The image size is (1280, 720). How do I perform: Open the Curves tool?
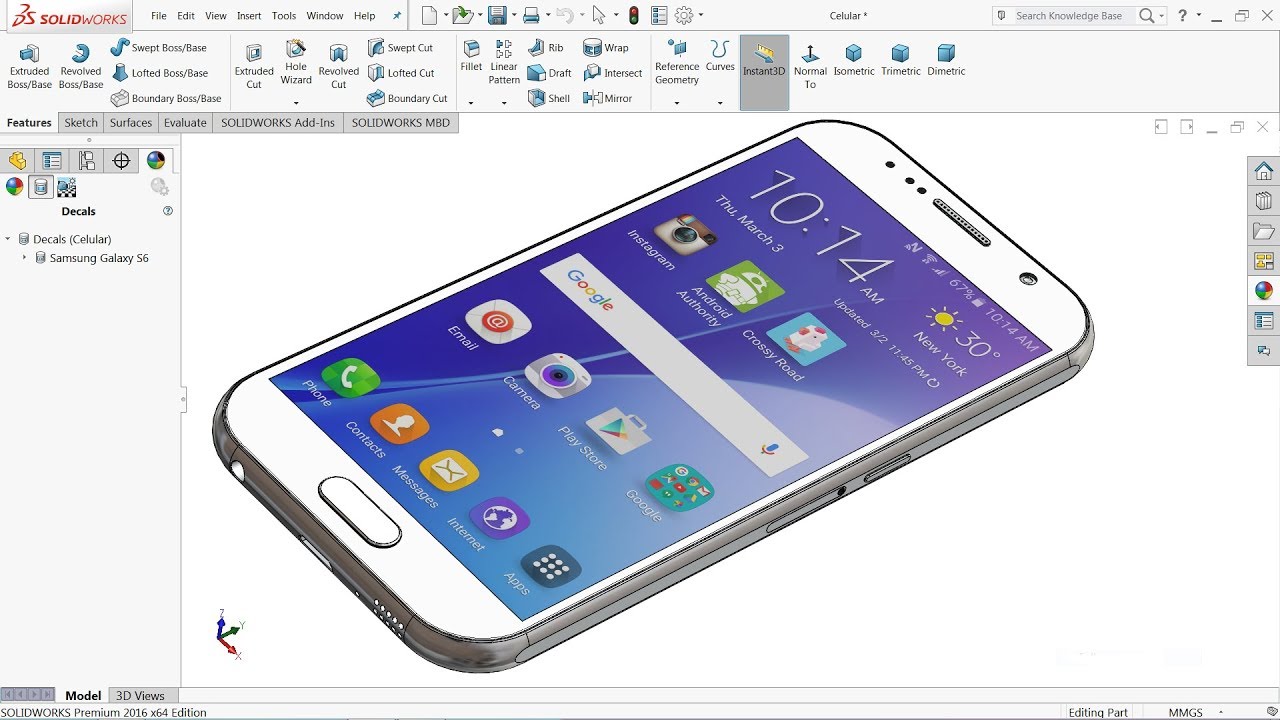[720, 56]
